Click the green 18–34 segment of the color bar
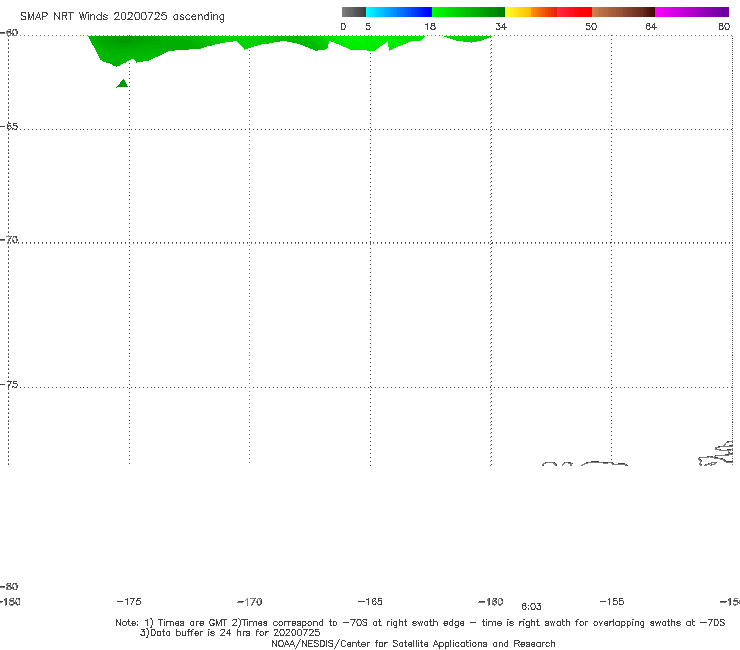740x650 pixels. click(468, 12)
